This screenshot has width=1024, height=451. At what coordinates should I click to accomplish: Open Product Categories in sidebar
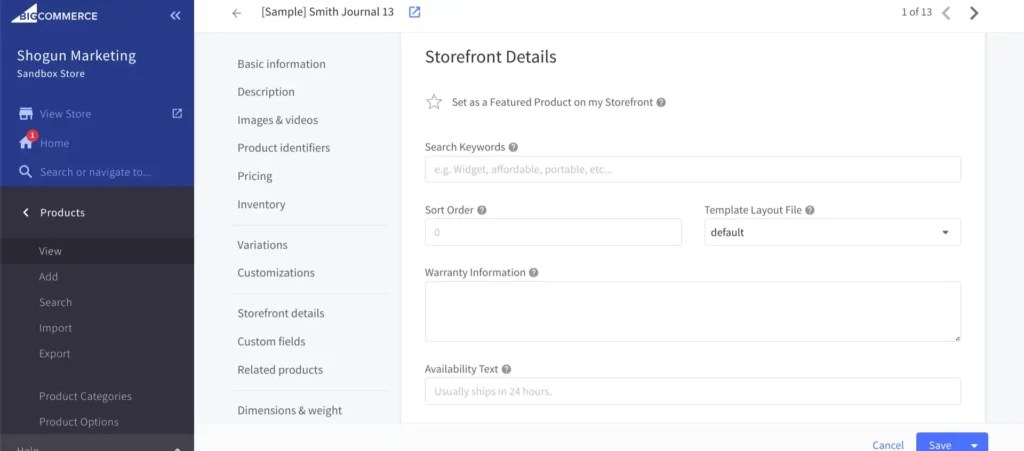85,396
